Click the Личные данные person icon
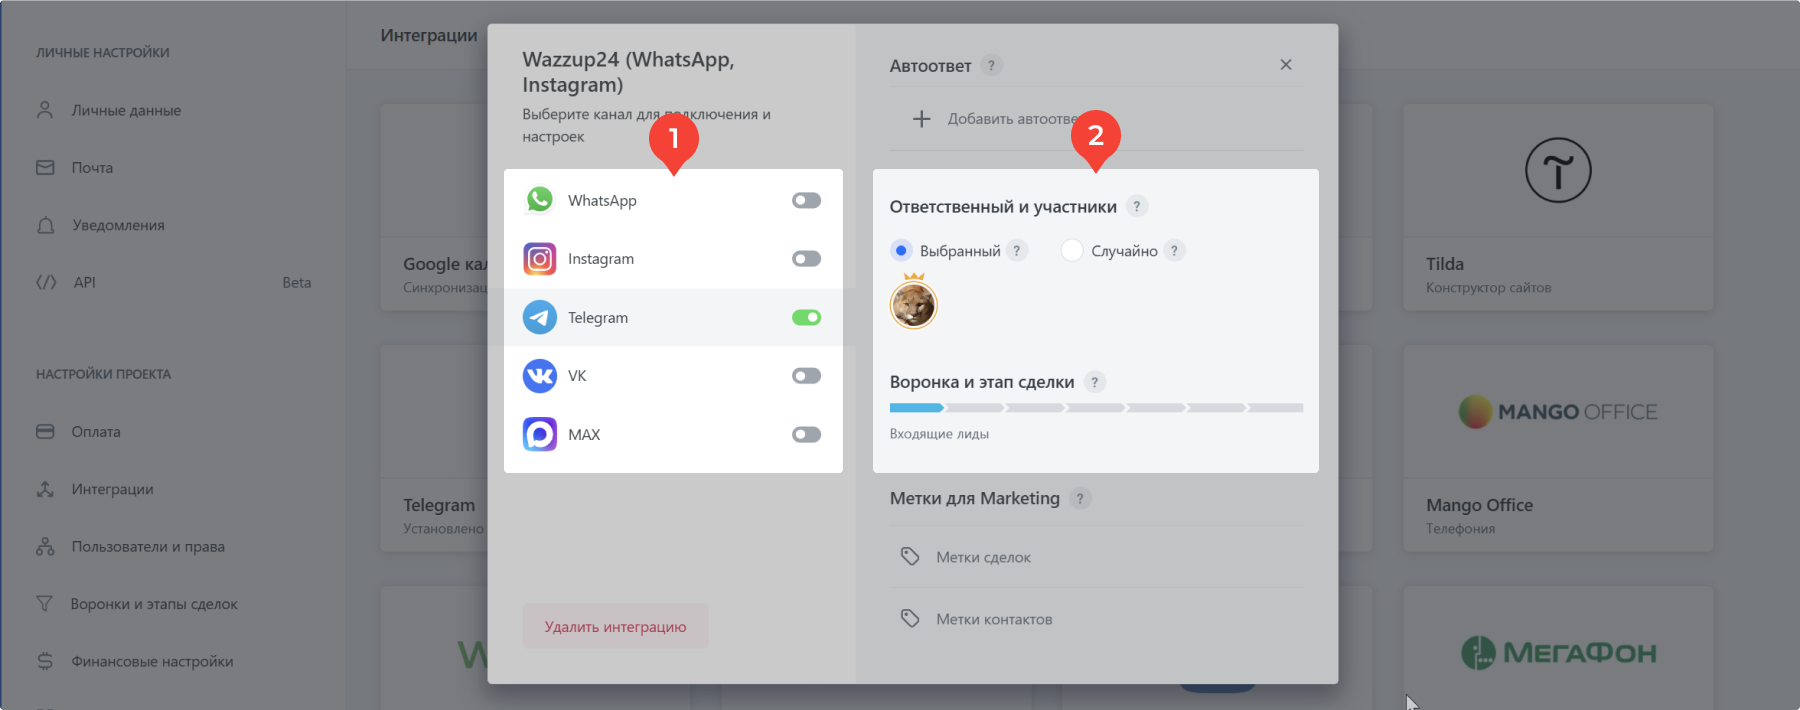 point(45,110)
